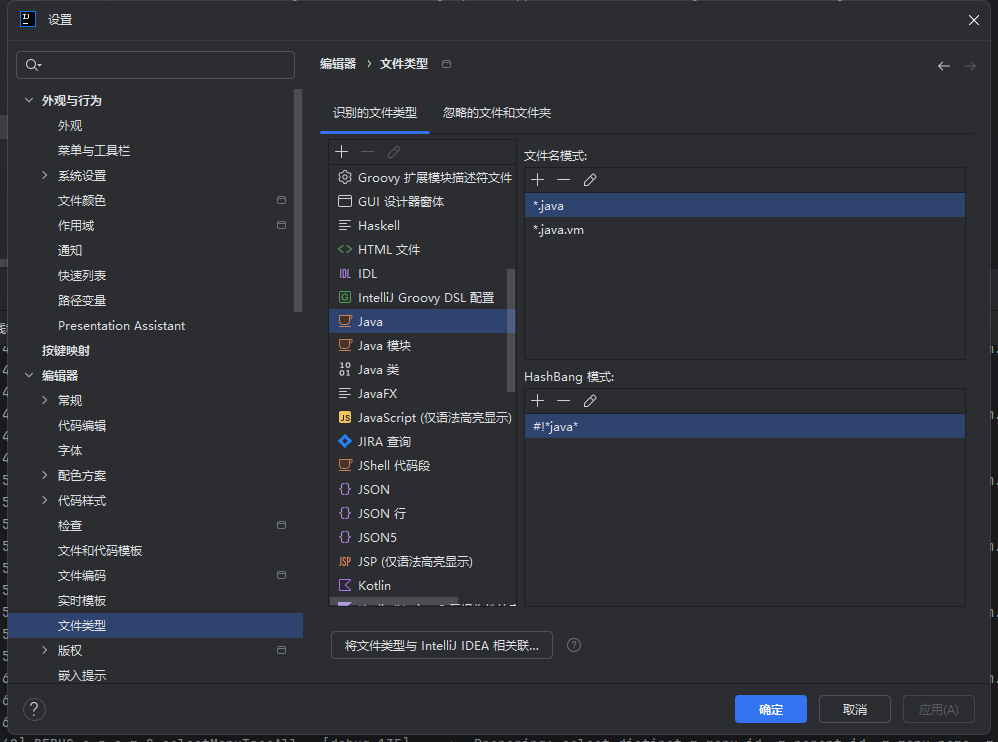Viewport: 998px width, 742px height.
Task: Click the settings tree vertical scrollbar
Action: pyautogui.click(x=298, y=200)
